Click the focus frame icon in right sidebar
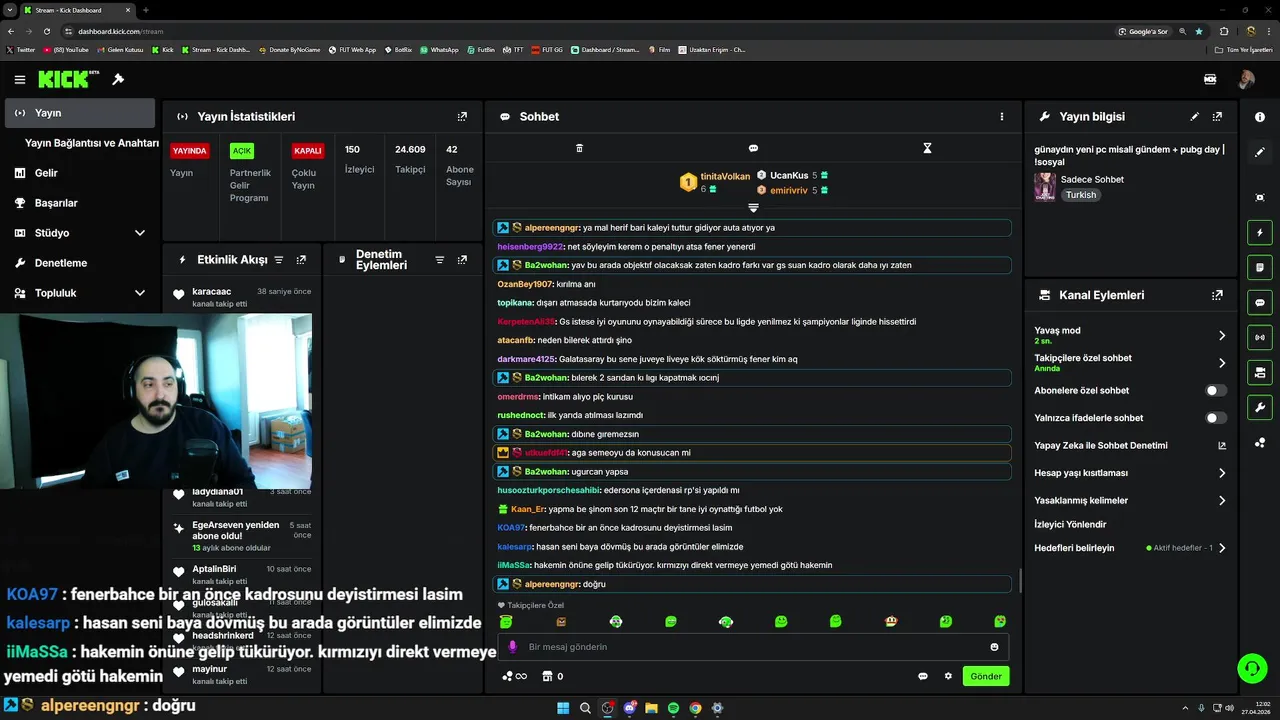This screenshot has height=720, width=1280. (1260, 197)
